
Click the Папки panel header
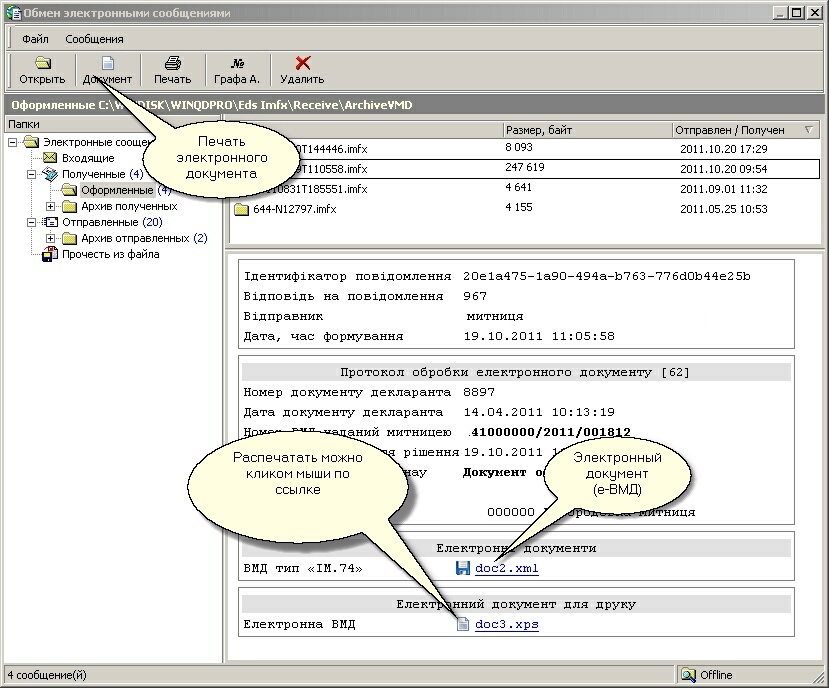pos(113,124)
